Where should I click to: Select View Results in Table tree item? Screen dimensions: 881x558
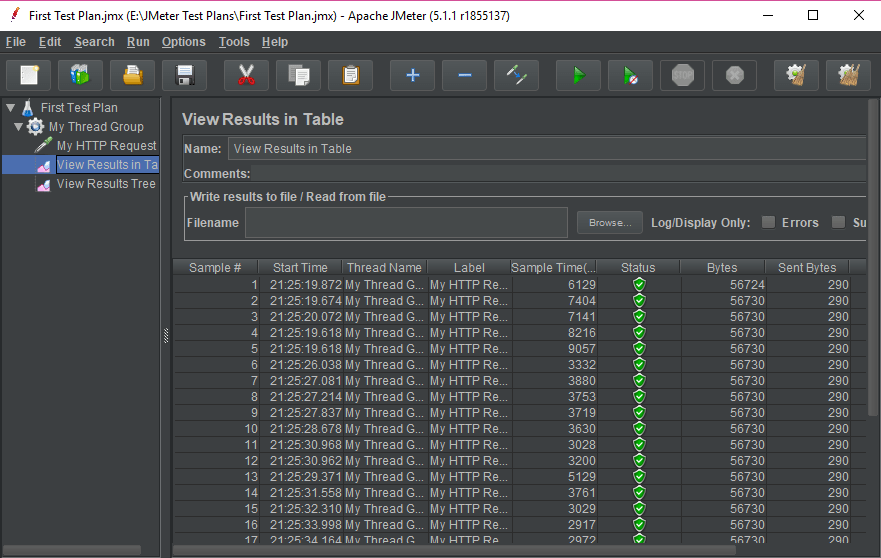107,165
